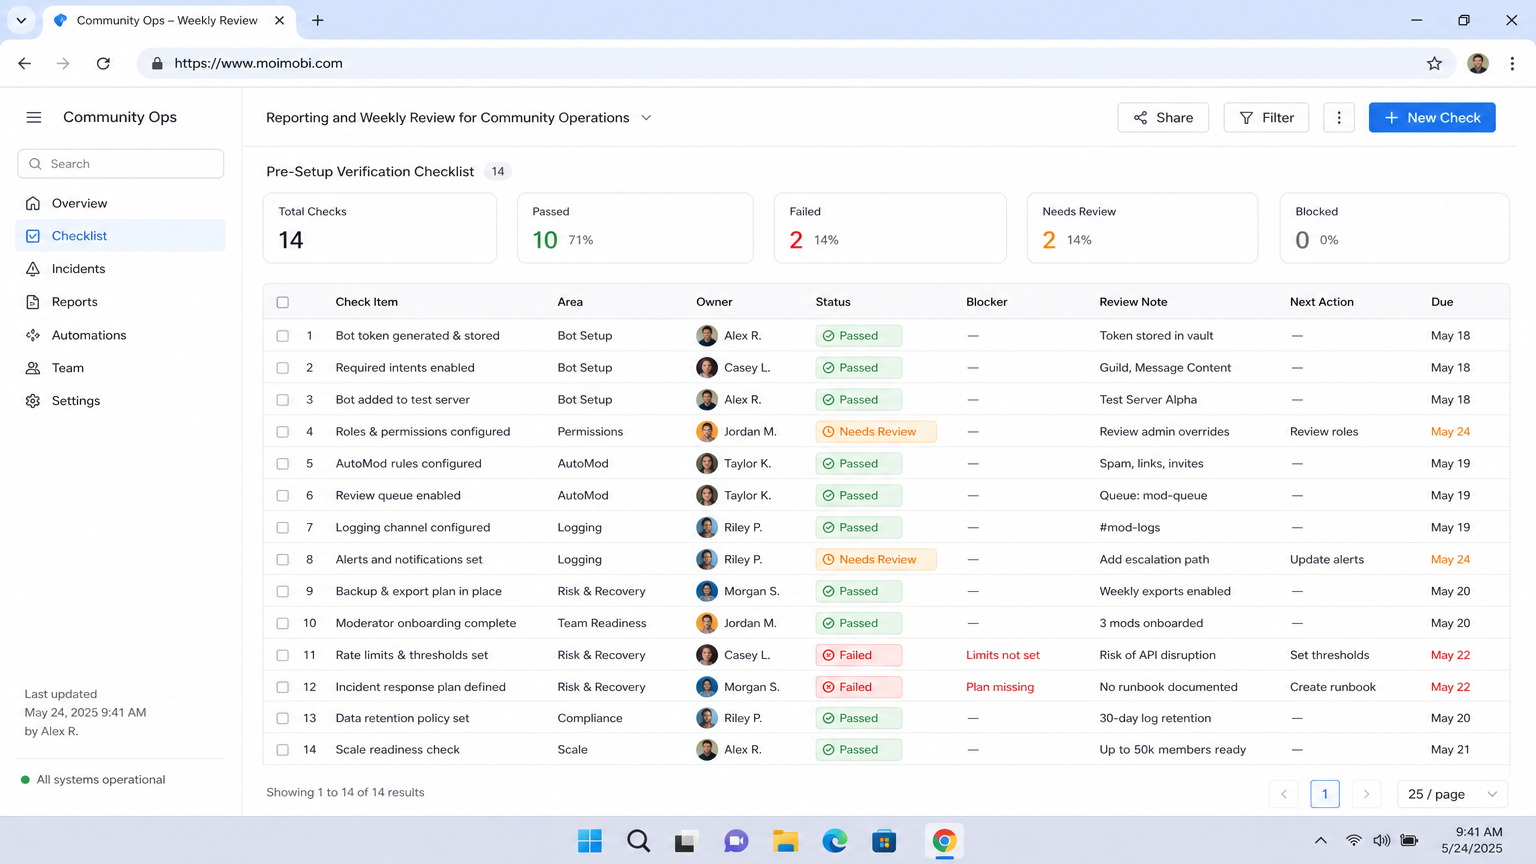The image size is (1536, 864).
Task: Open Incidents in the sidebar
Action: tap(121, 269)
